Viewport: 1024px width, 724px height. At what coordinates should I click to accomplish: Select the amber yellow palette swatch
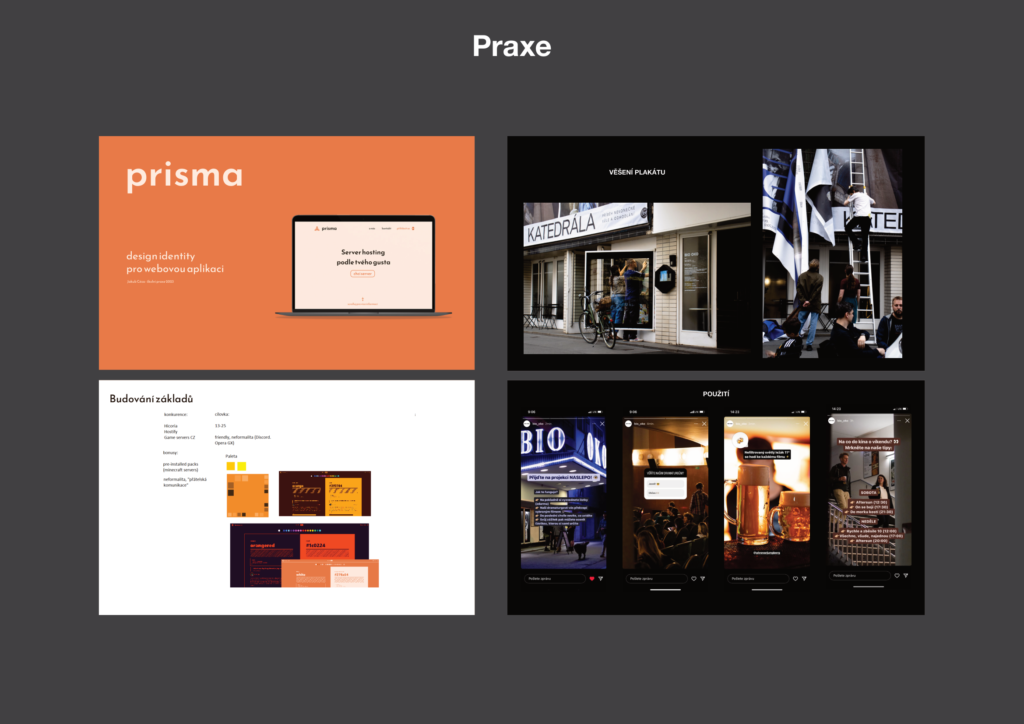[x=231, y=466]
